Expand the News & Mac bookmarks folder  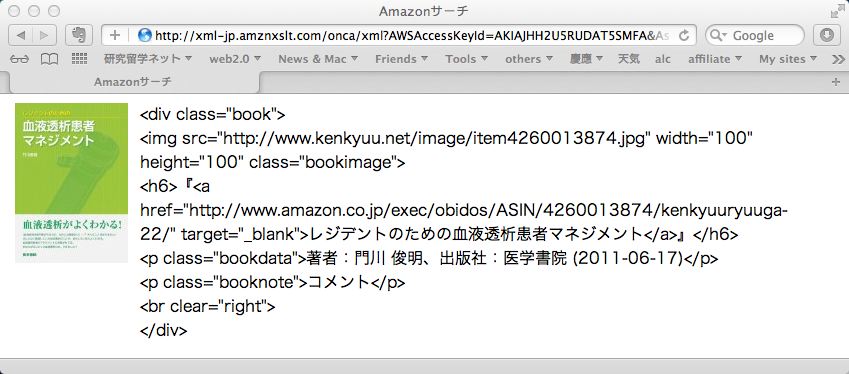coord(318,59)
